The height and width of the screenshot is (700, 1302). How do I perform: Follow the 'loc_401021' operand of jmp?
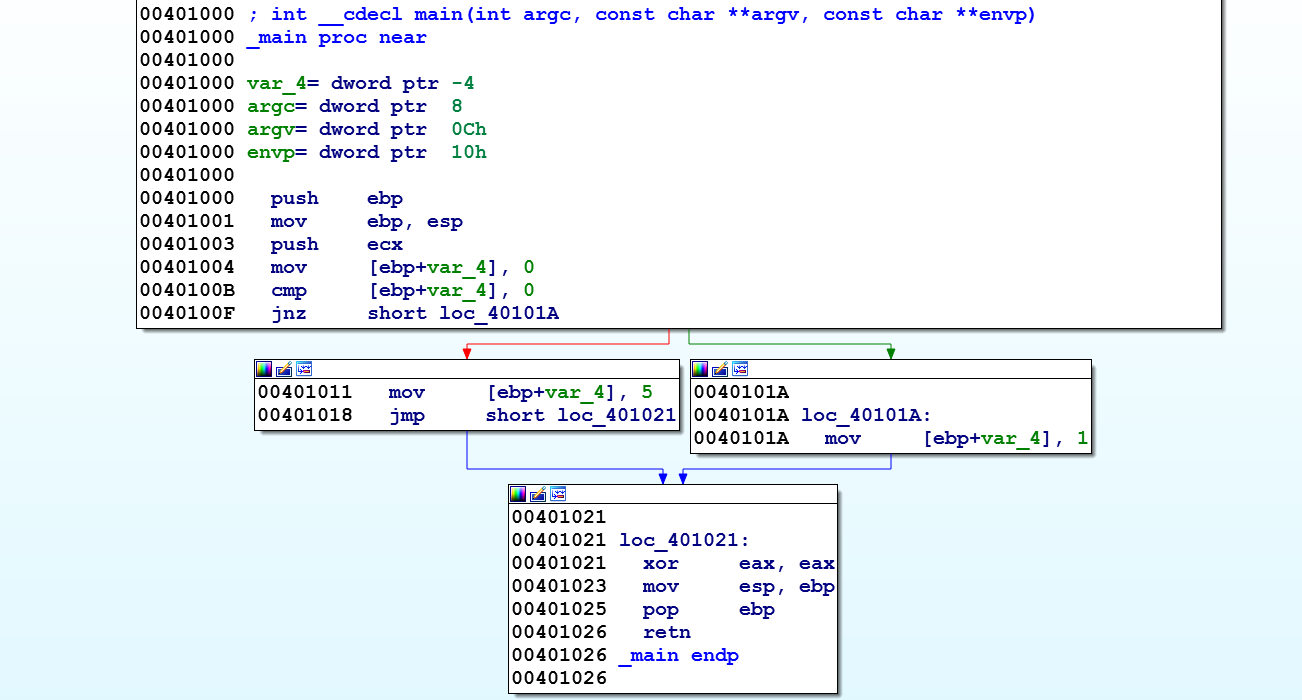pos(617,416)
